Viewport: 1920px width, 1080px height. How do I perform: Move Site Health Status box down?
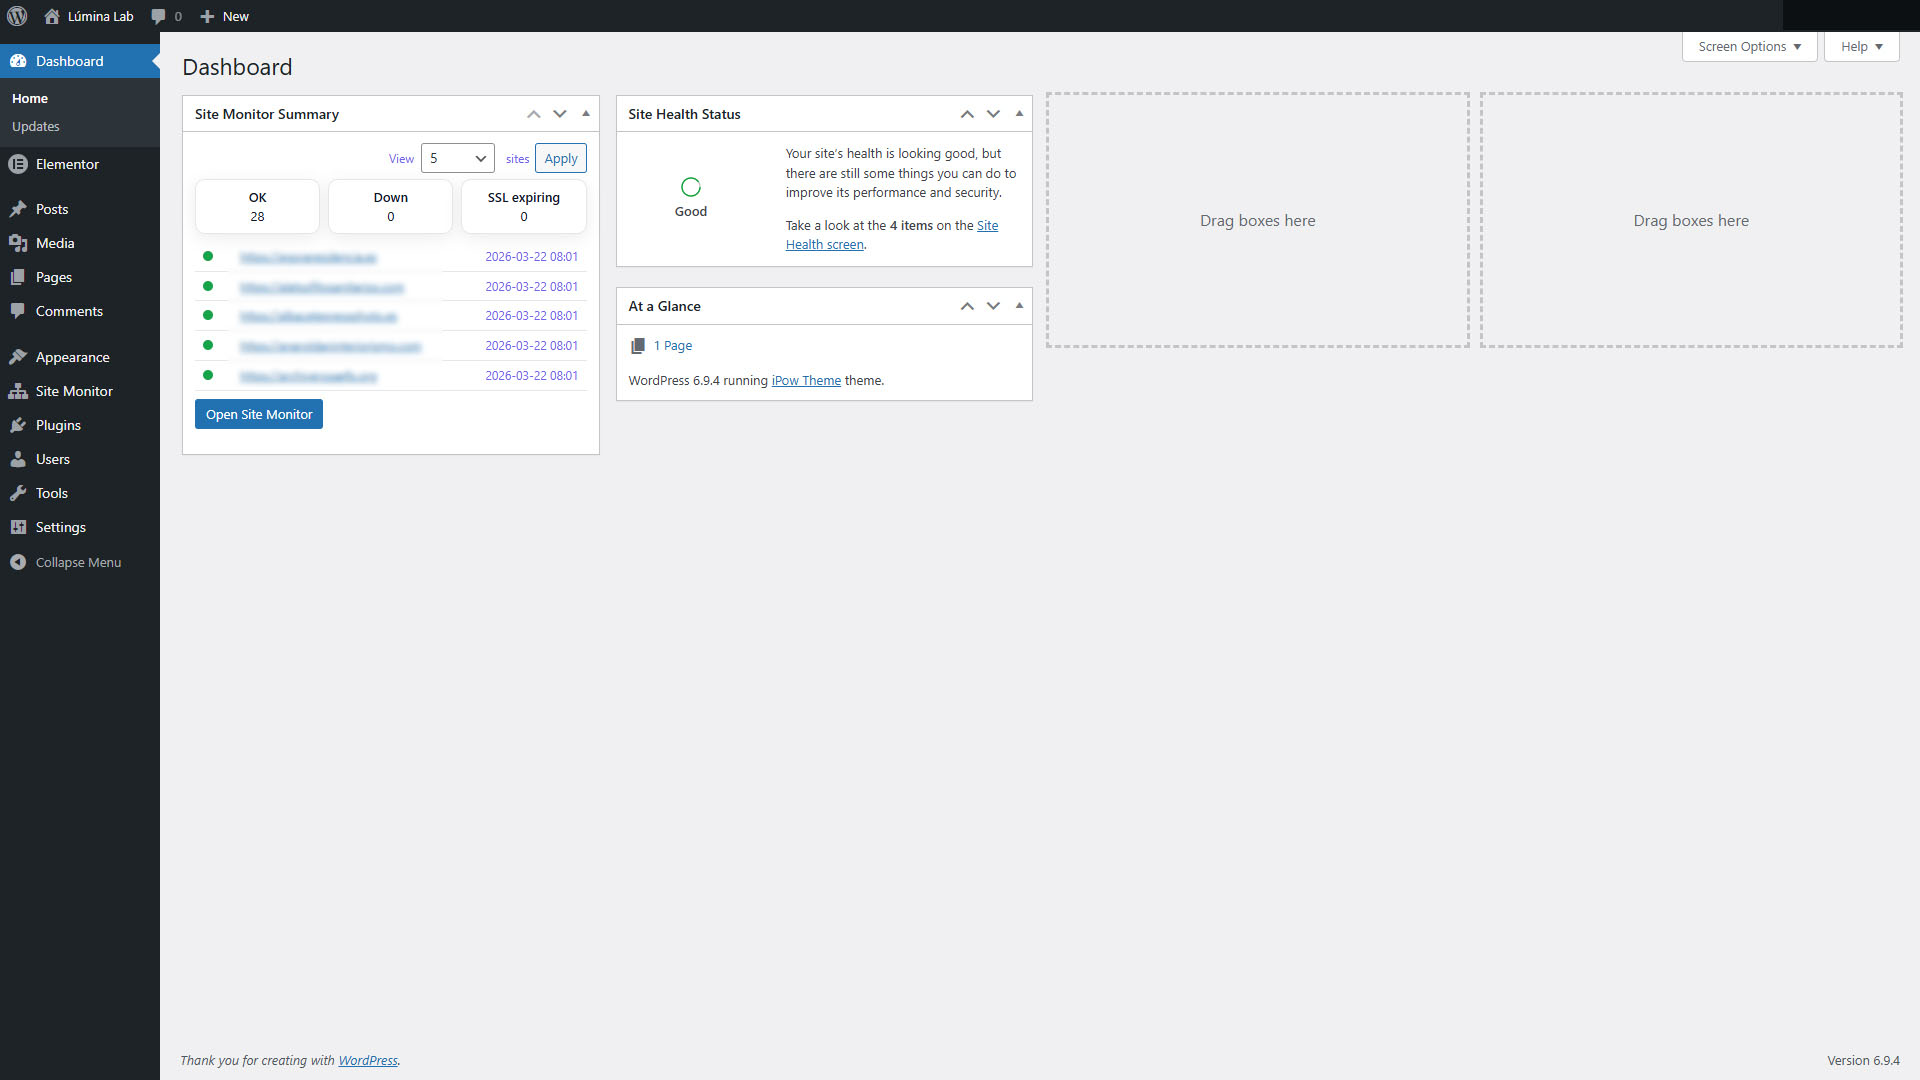pyautogui.click(x=993, y=114)
